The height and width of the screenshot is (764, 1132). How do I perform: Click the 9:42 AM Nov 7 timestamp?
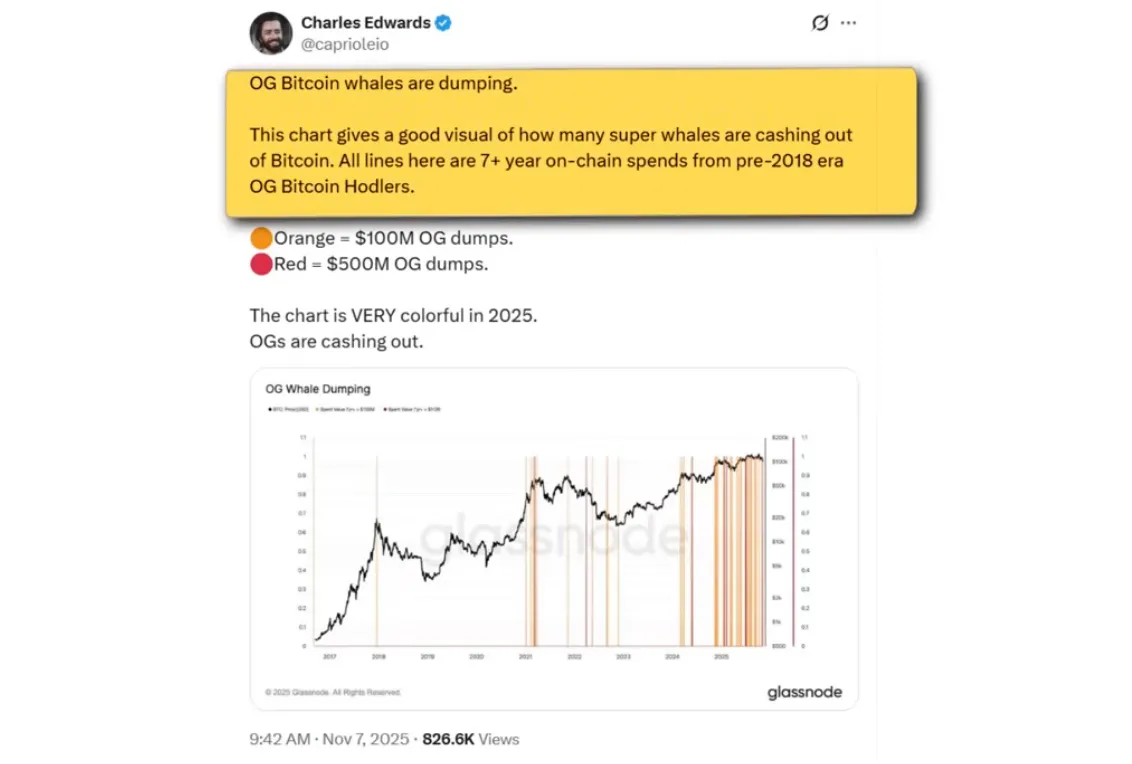[x=329, y=739]
